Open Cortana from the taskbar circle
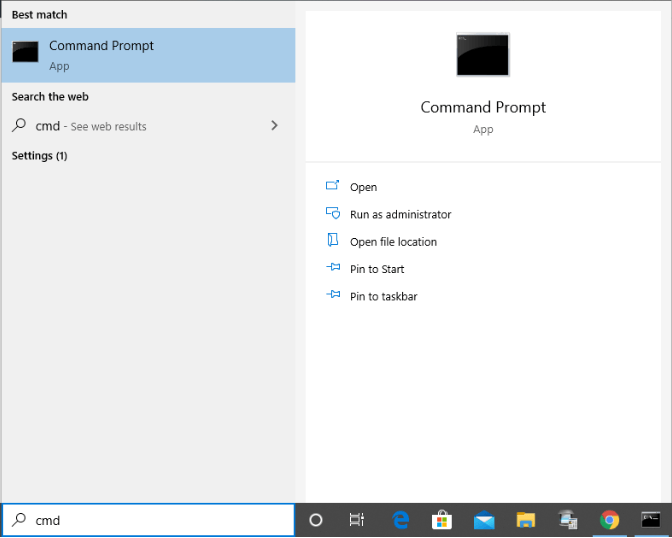The width and height of the screenshot is (672, 538). 316,520
